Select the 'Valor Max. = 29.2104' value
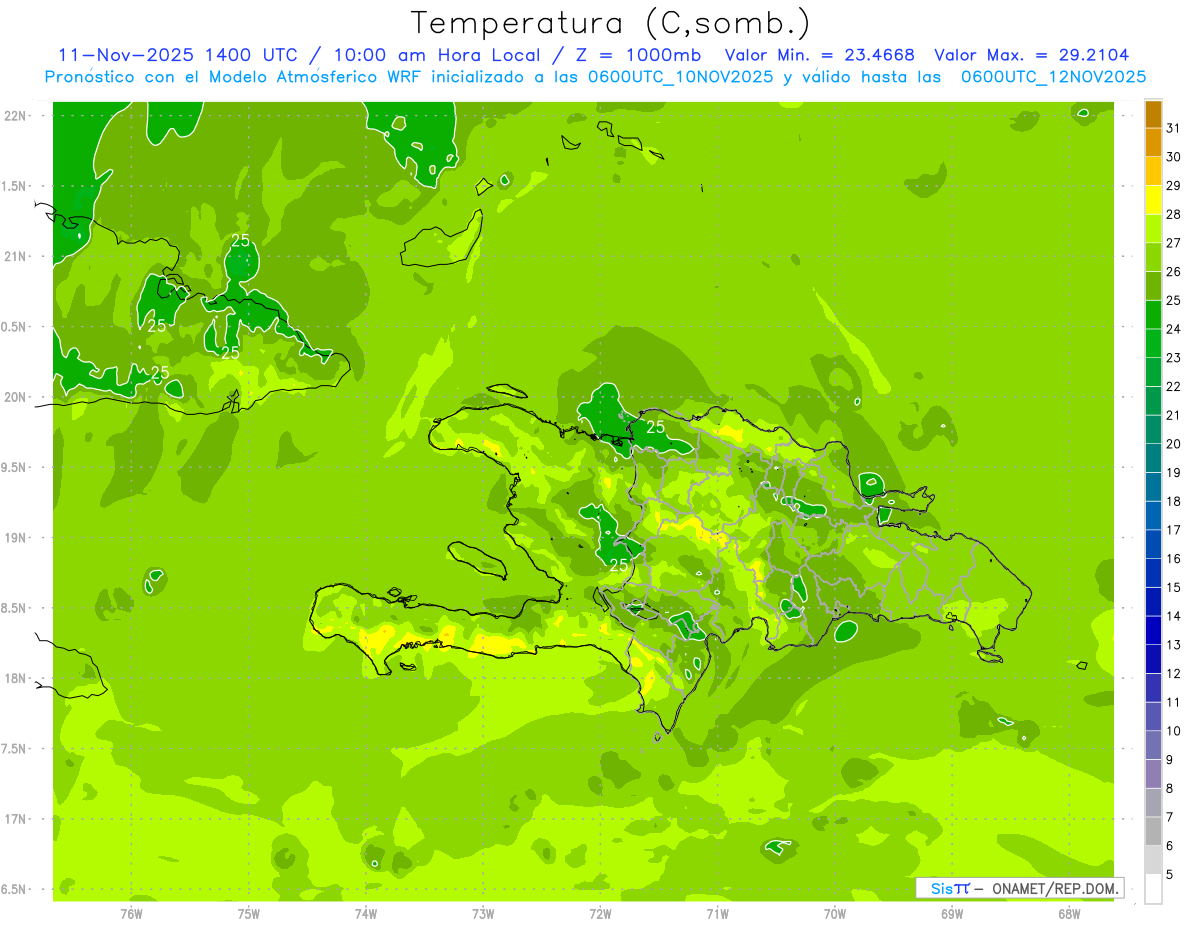The image size is (1200, 927). click(x=1032, y=55)
